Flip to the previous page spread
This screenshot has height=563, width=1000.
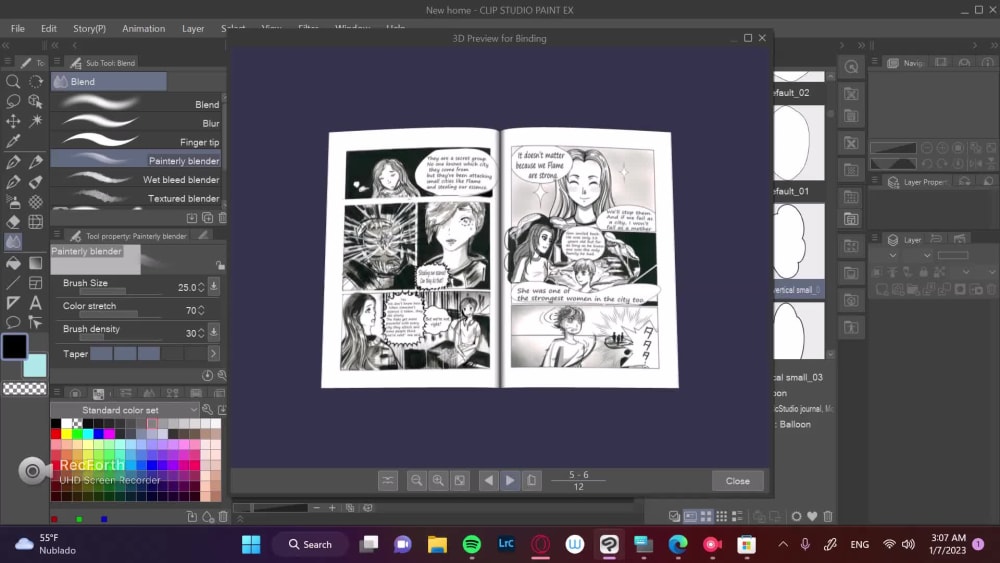[x=489, y=481]
